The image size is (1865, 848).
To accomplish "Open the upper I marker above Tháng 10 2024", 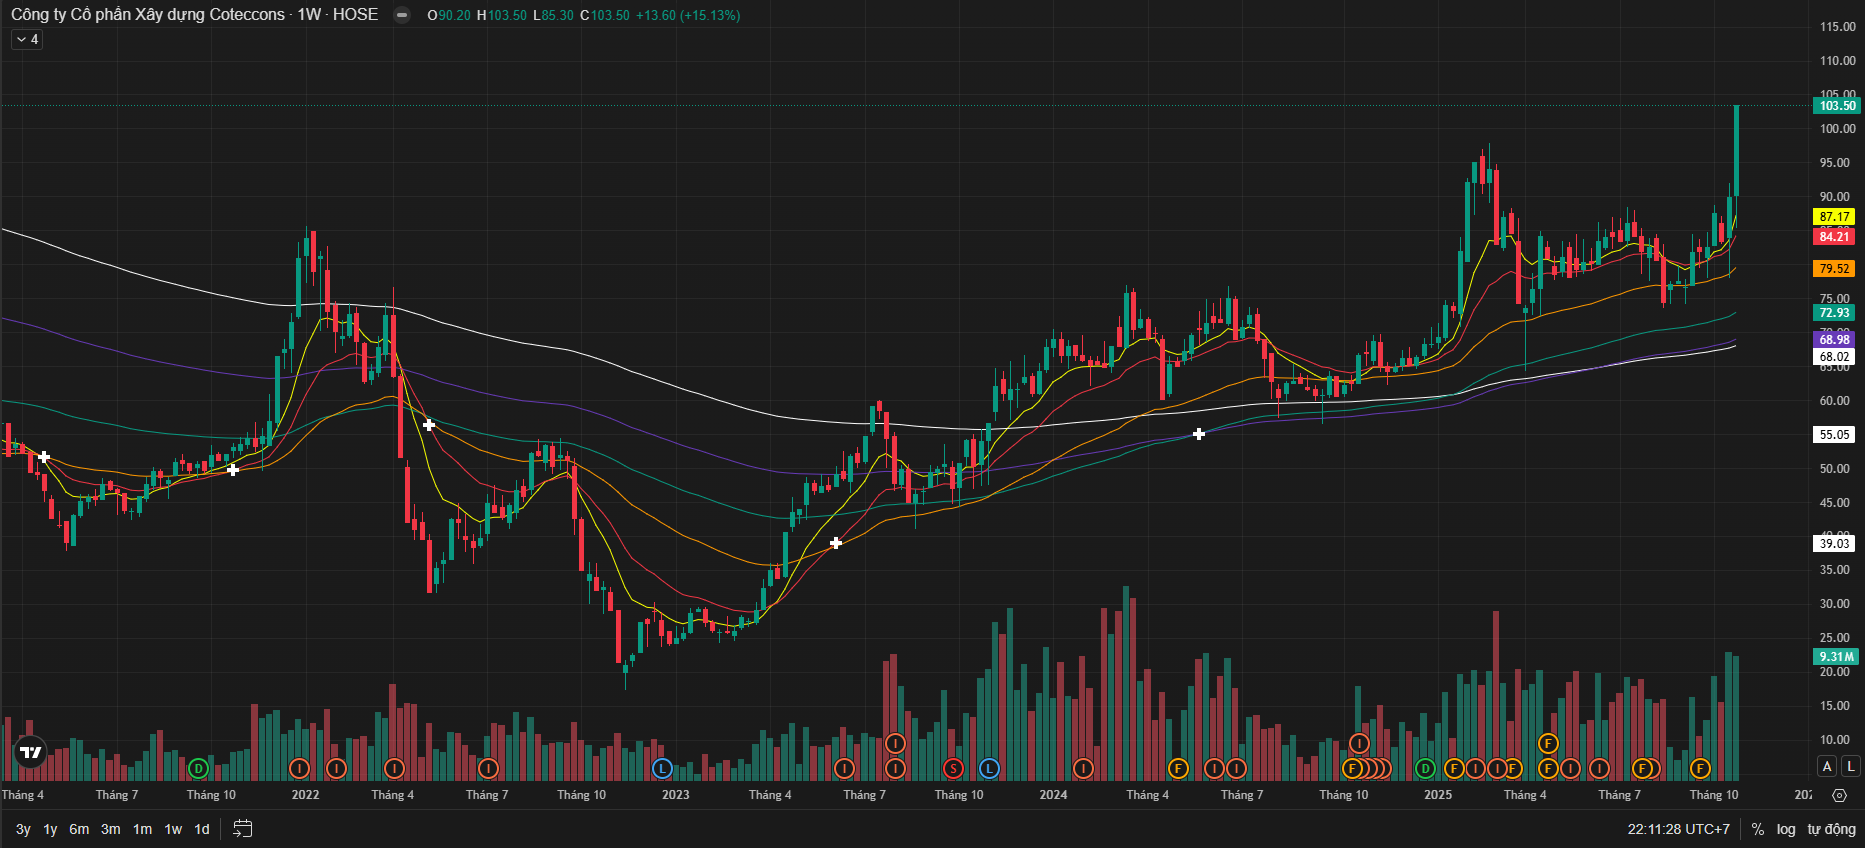I will coord(1359,743).
